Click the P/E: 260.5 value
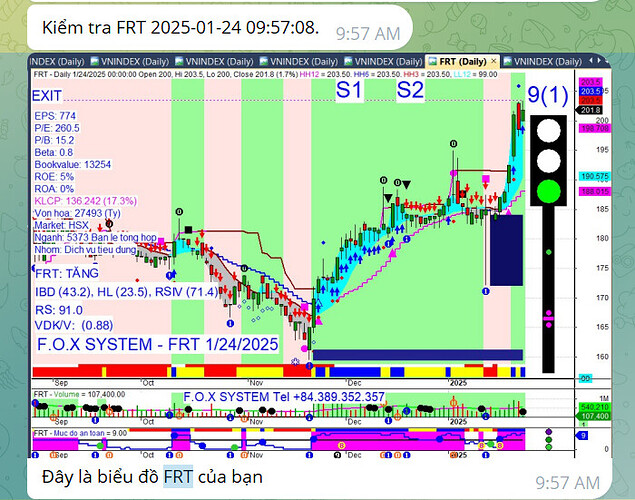Viewport: 635px width, 500px height. [57, 128]
